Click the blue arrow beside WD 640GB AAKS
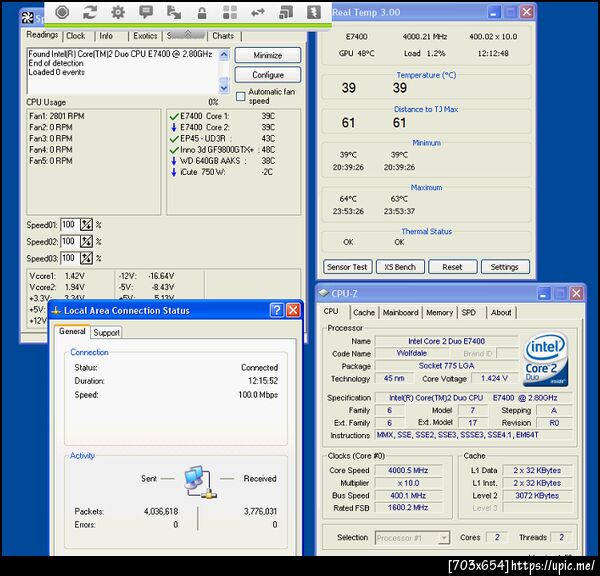This screenshot has height=576, width=600. pos(174,161)
